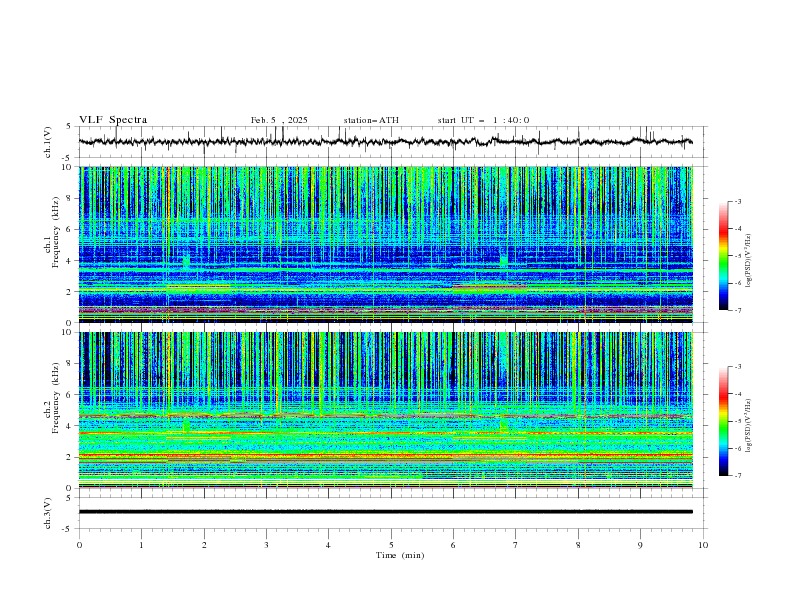The image size is (792, 612).
Task: Click the "-4" tick on ch.2 colorbar
Action: (737, 394)
